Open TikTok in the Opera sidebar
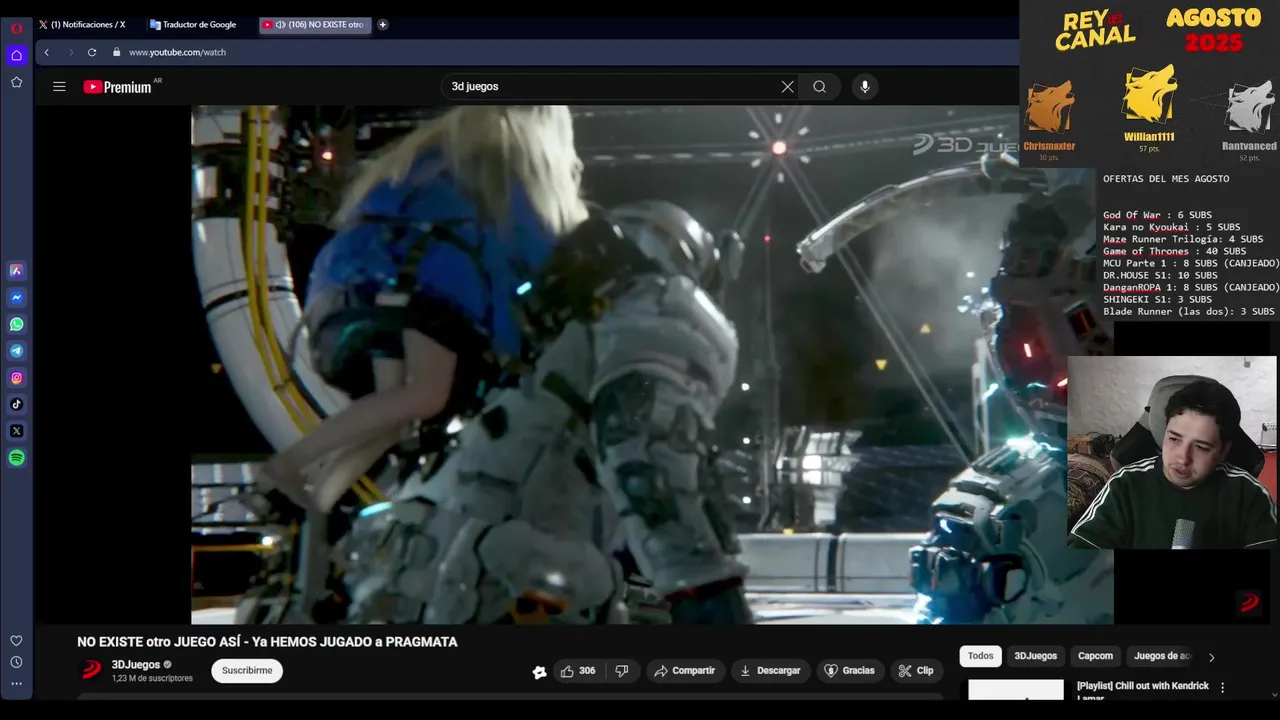 point(16,404)
